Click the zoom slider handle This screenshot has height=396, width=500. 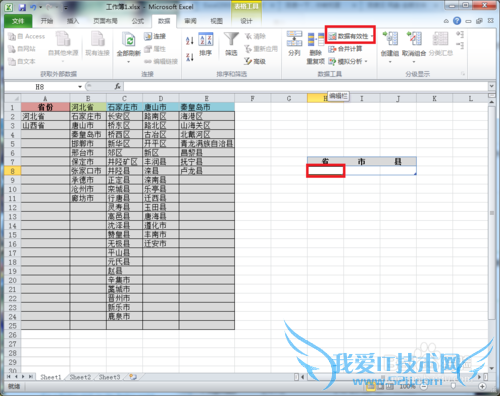pos(453,386)
